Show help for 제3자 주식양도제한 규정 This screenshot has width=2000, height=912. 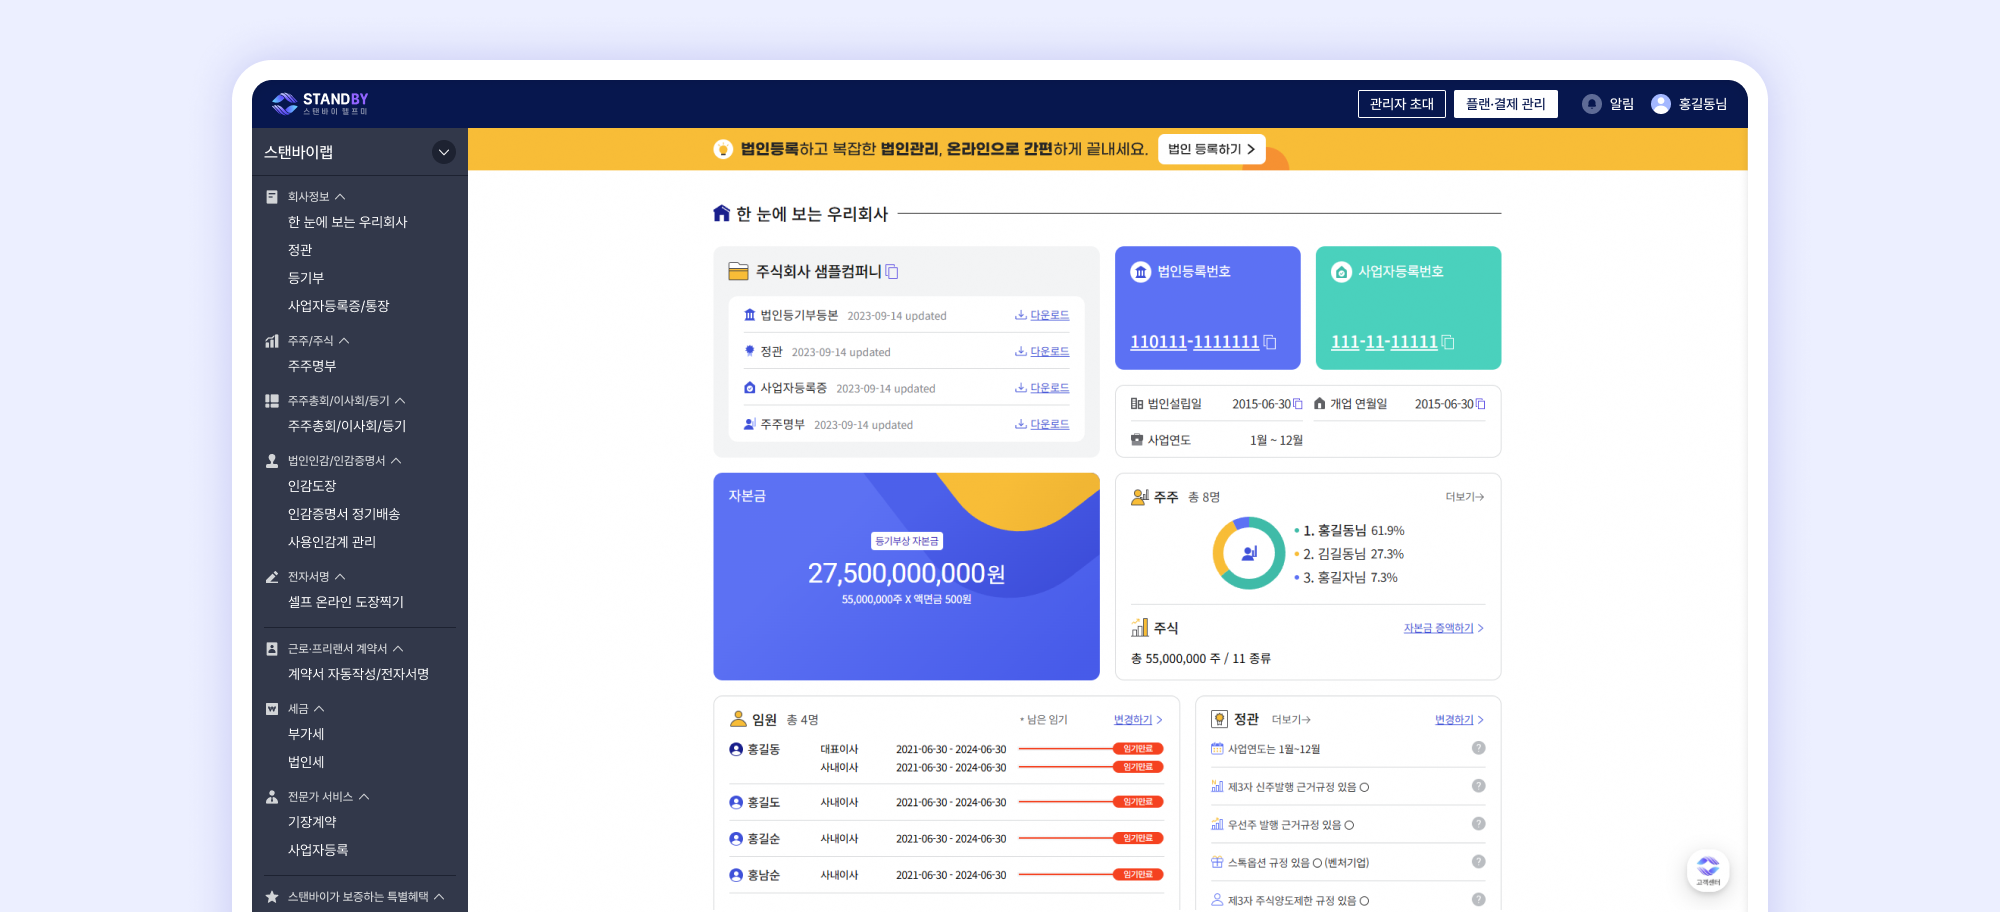pos(1478,900)
